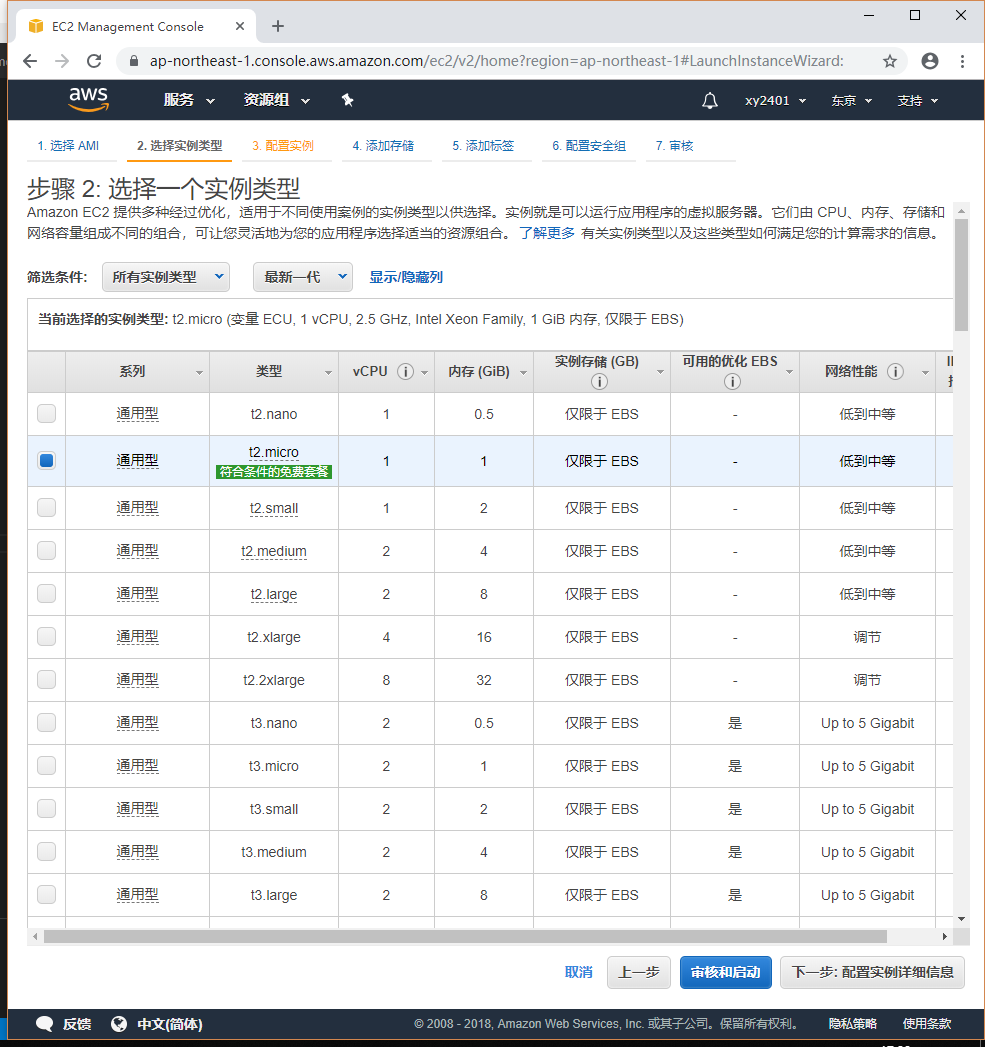Click the 通用型 link in t3.large row
Image resolution: width=985 pixels, height=1047 pixels.
point(138,895)
